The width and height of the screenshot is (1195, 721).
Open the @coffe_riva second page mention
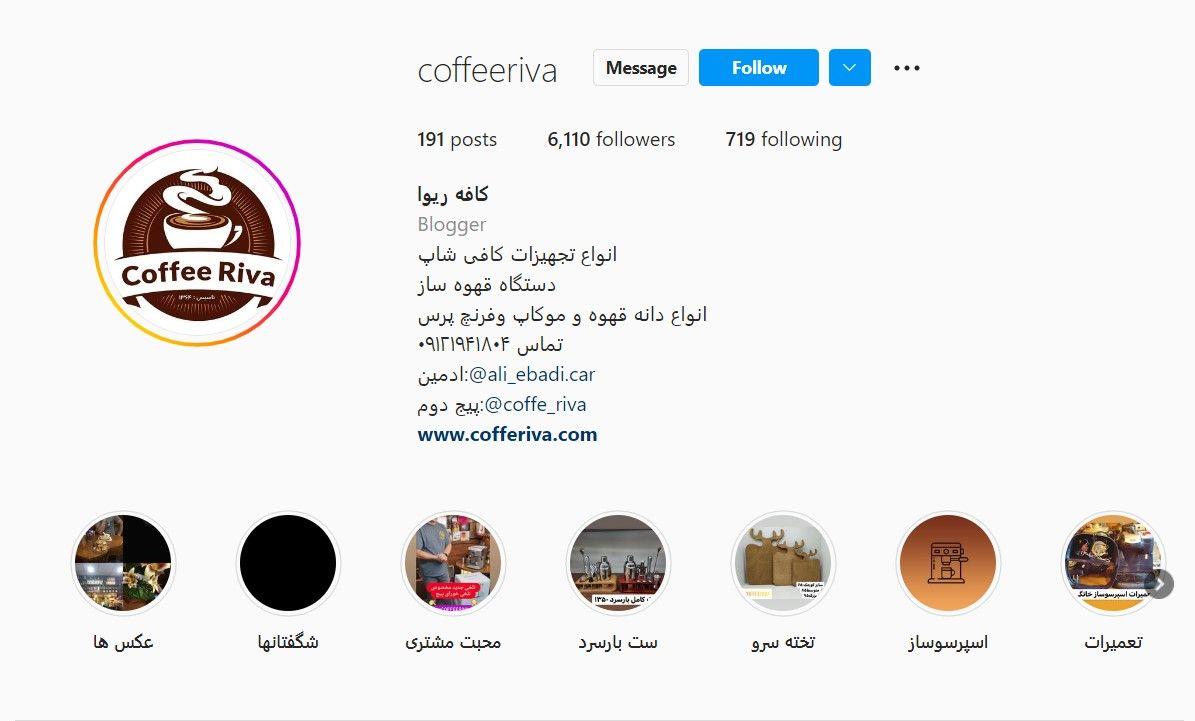pos(535,405)
